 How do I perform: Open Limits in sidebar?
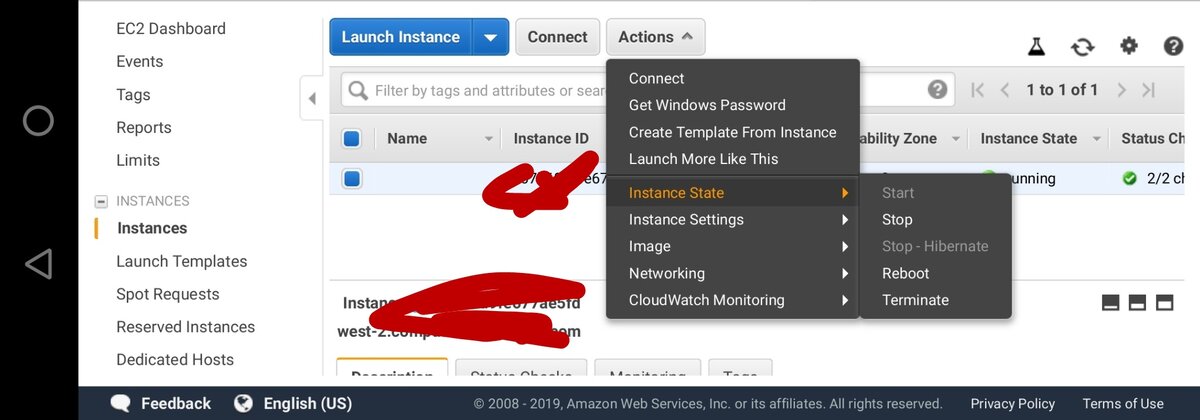point(138,160)
